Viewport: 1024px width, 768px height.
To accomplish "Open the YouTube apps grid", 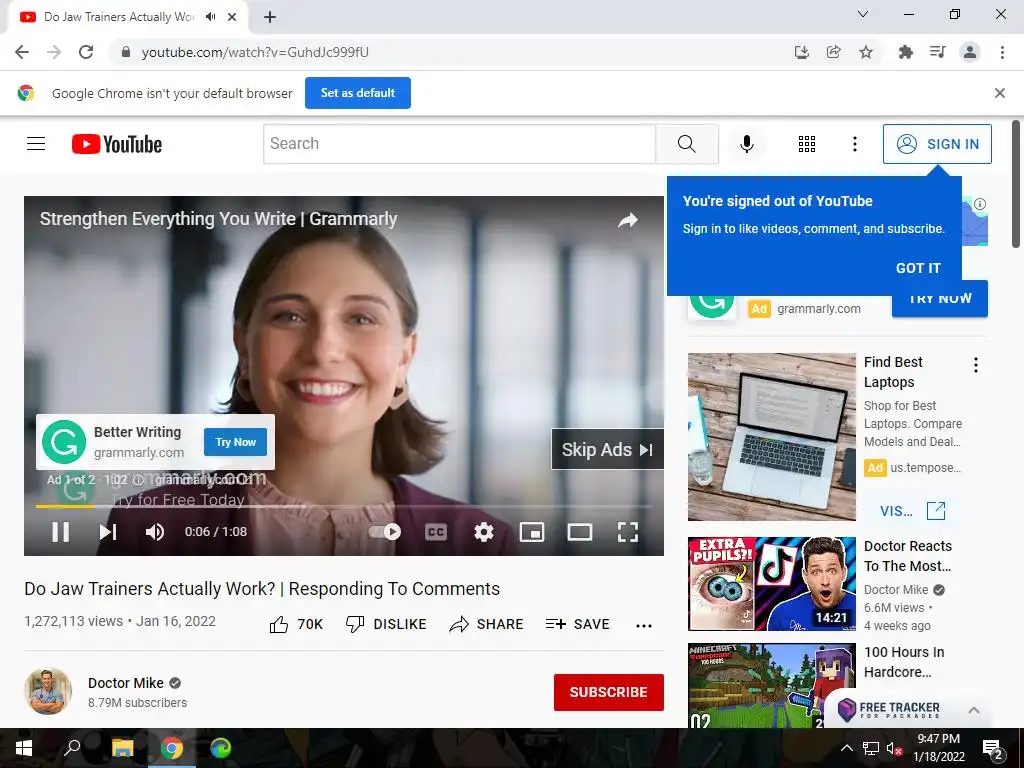I will click(807, 144).
